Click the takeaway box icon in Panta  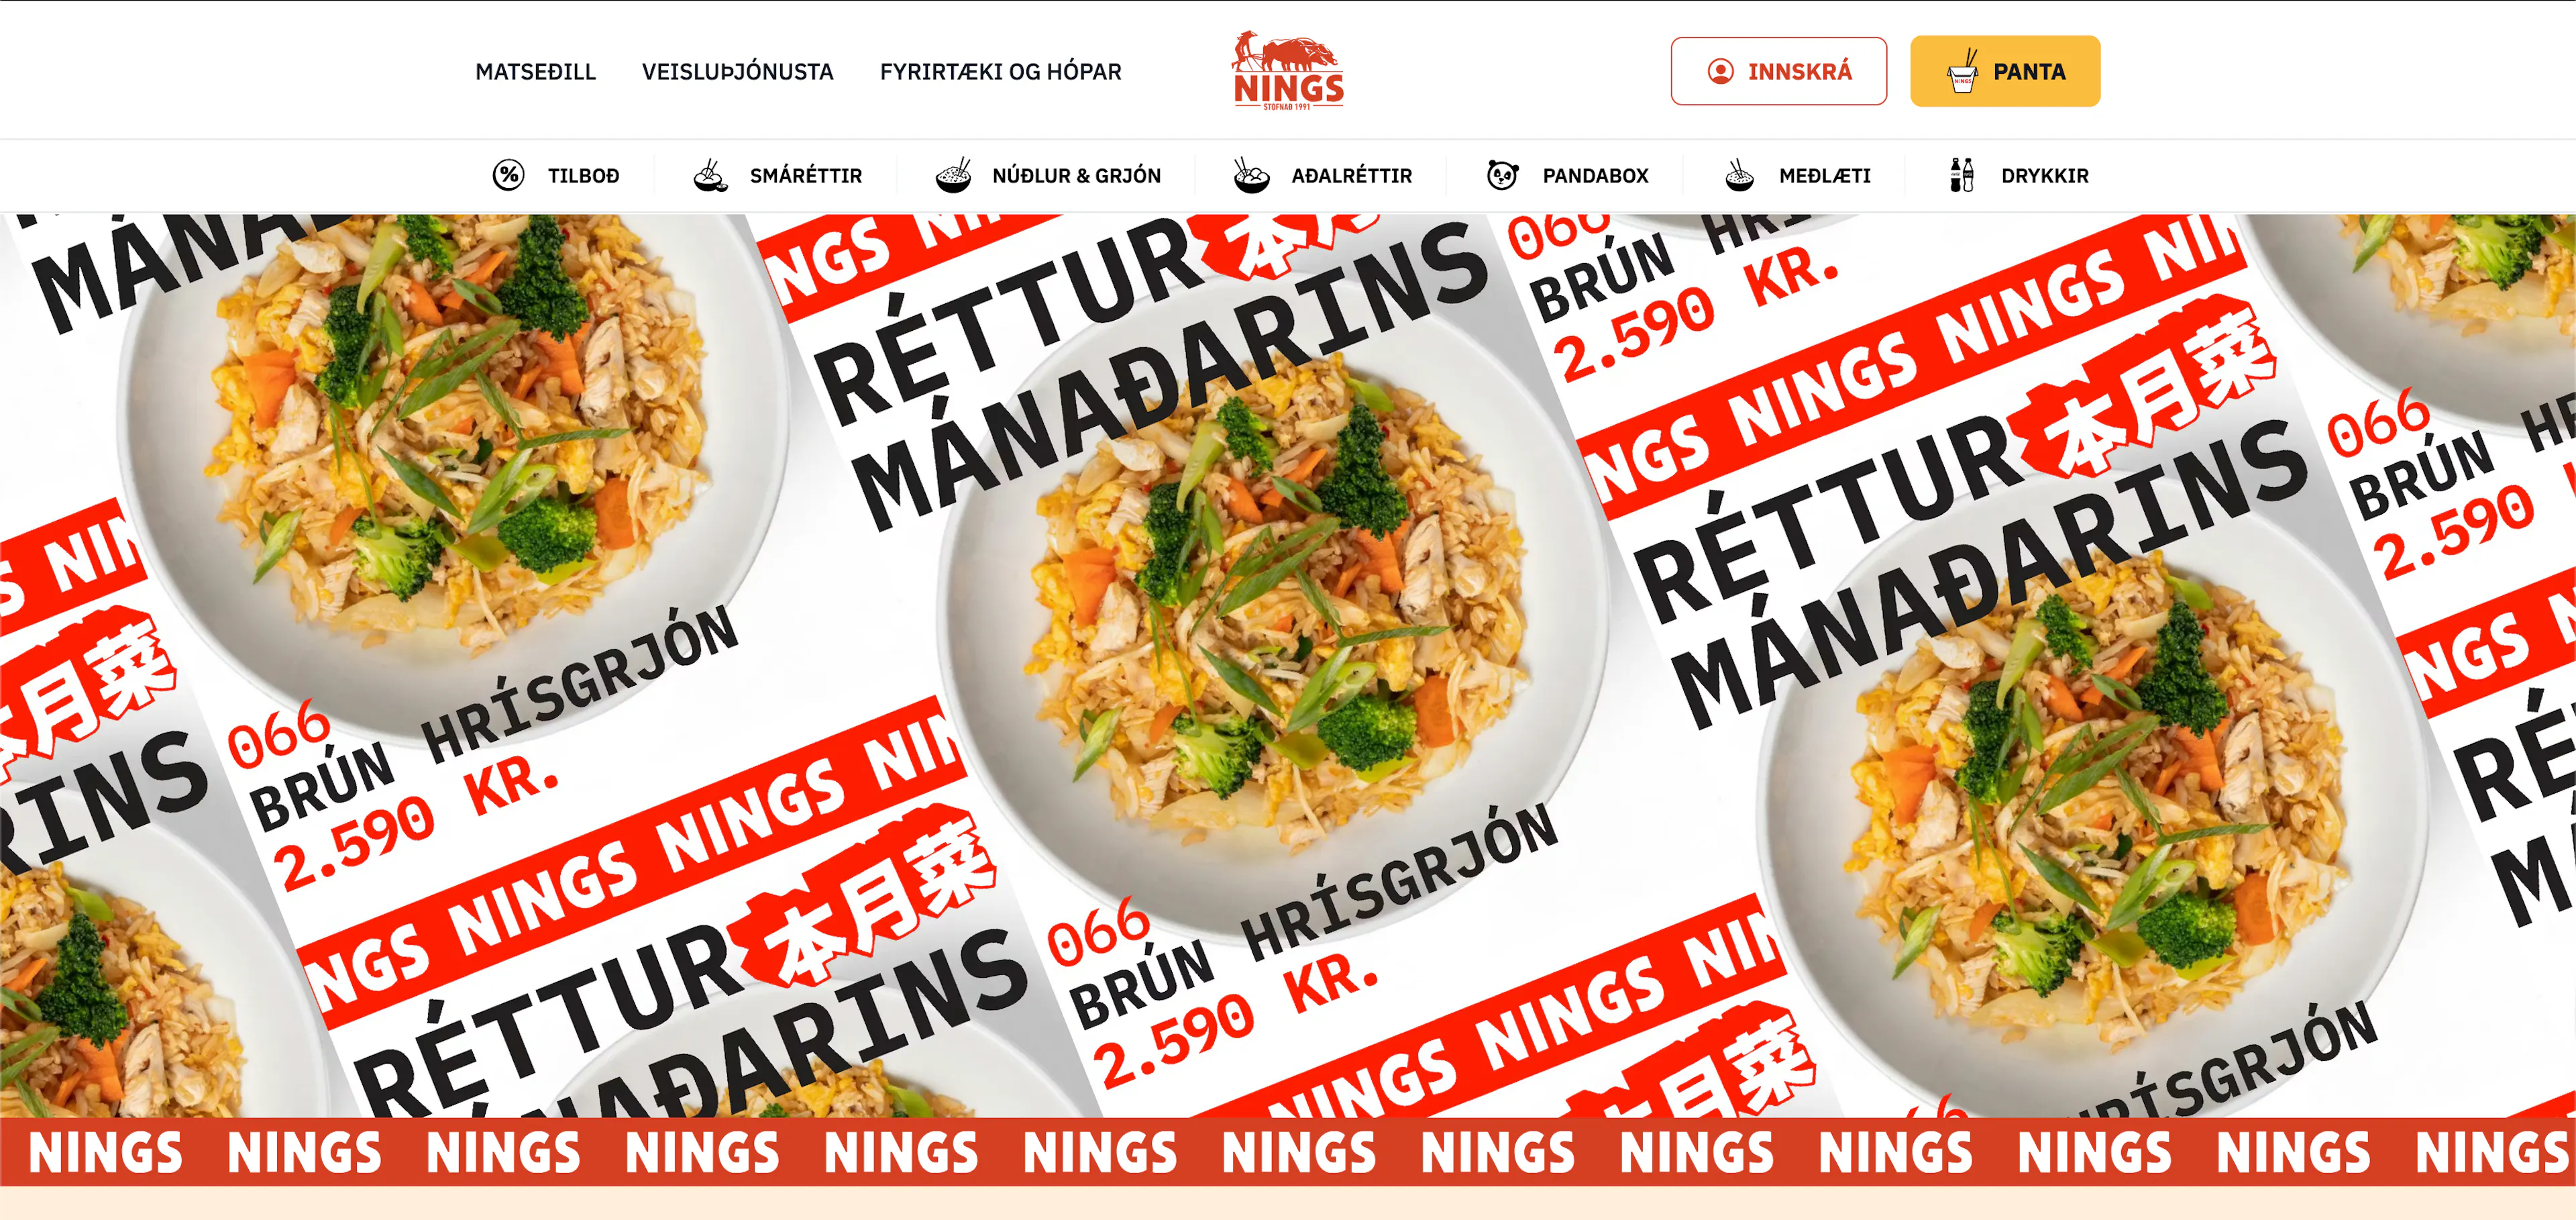[x=1963, y=71]
